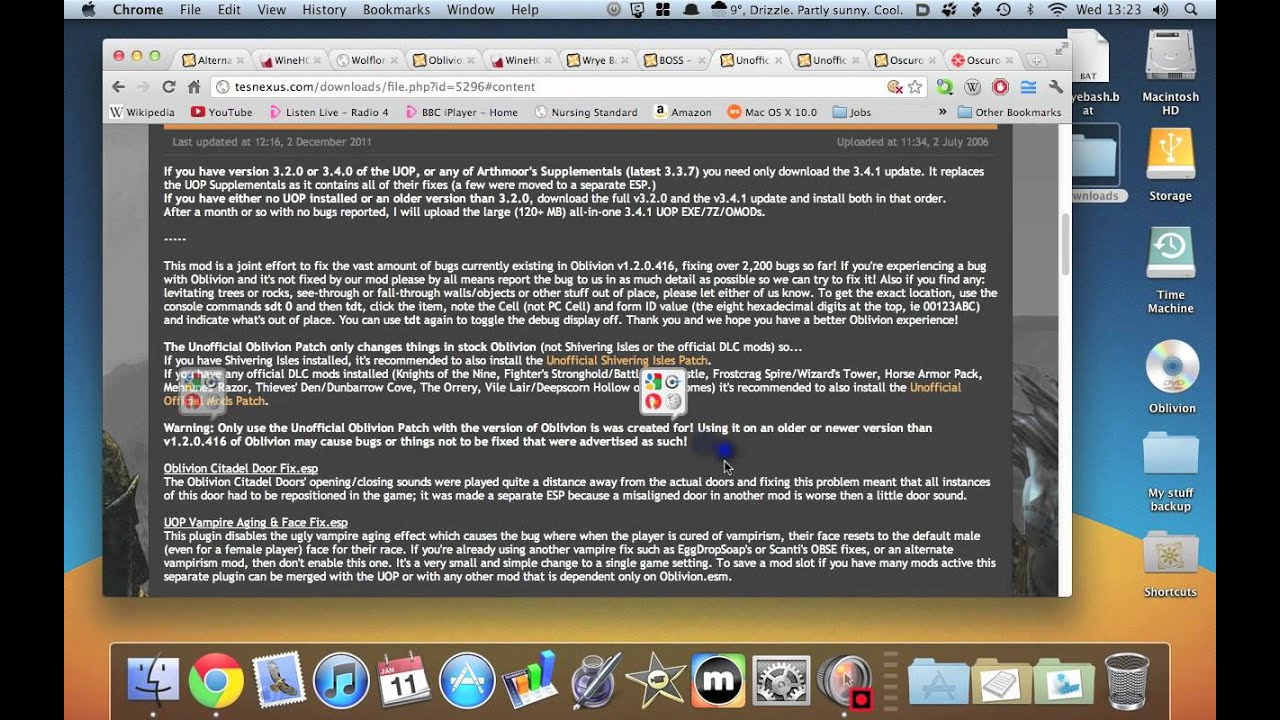1280x720 pixels.
Task: Click the blue stacked-bars extension icon in toolbar
Action: click(x=1028, y=87)
